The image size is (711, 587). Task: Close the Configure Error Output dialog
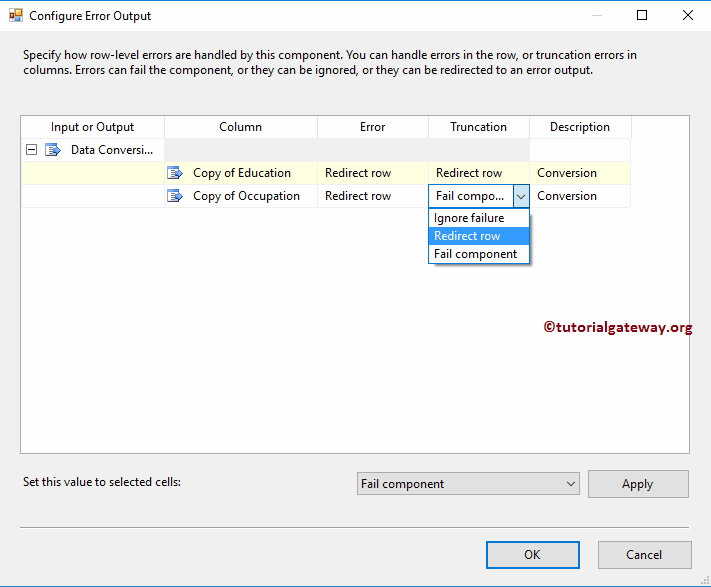tap(687, 16)
